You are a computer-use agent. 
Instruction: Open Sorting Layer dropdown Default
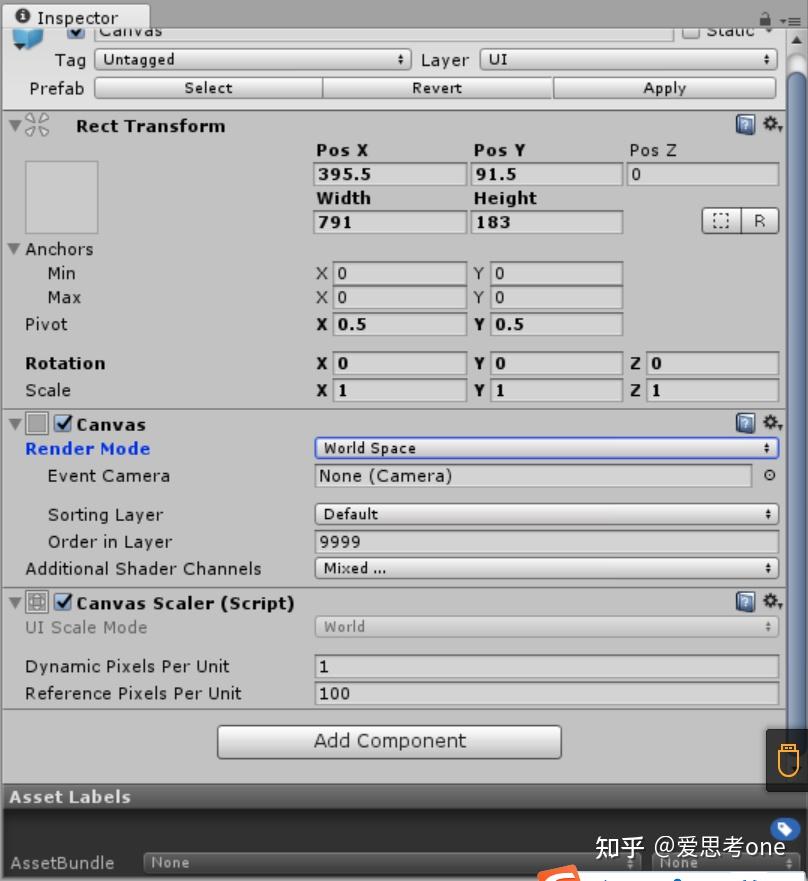pos(546,514)
